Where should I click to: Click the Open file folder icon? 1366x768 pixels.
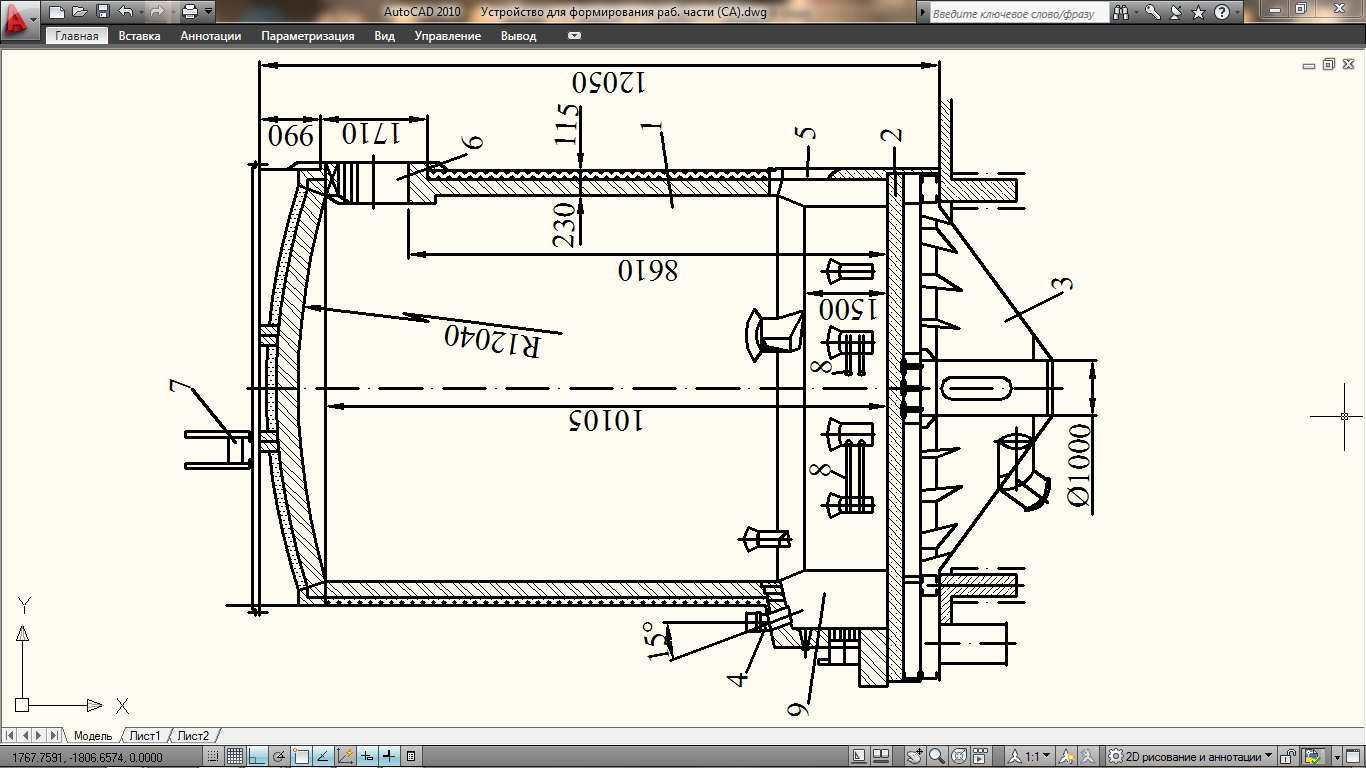point(79,12)
